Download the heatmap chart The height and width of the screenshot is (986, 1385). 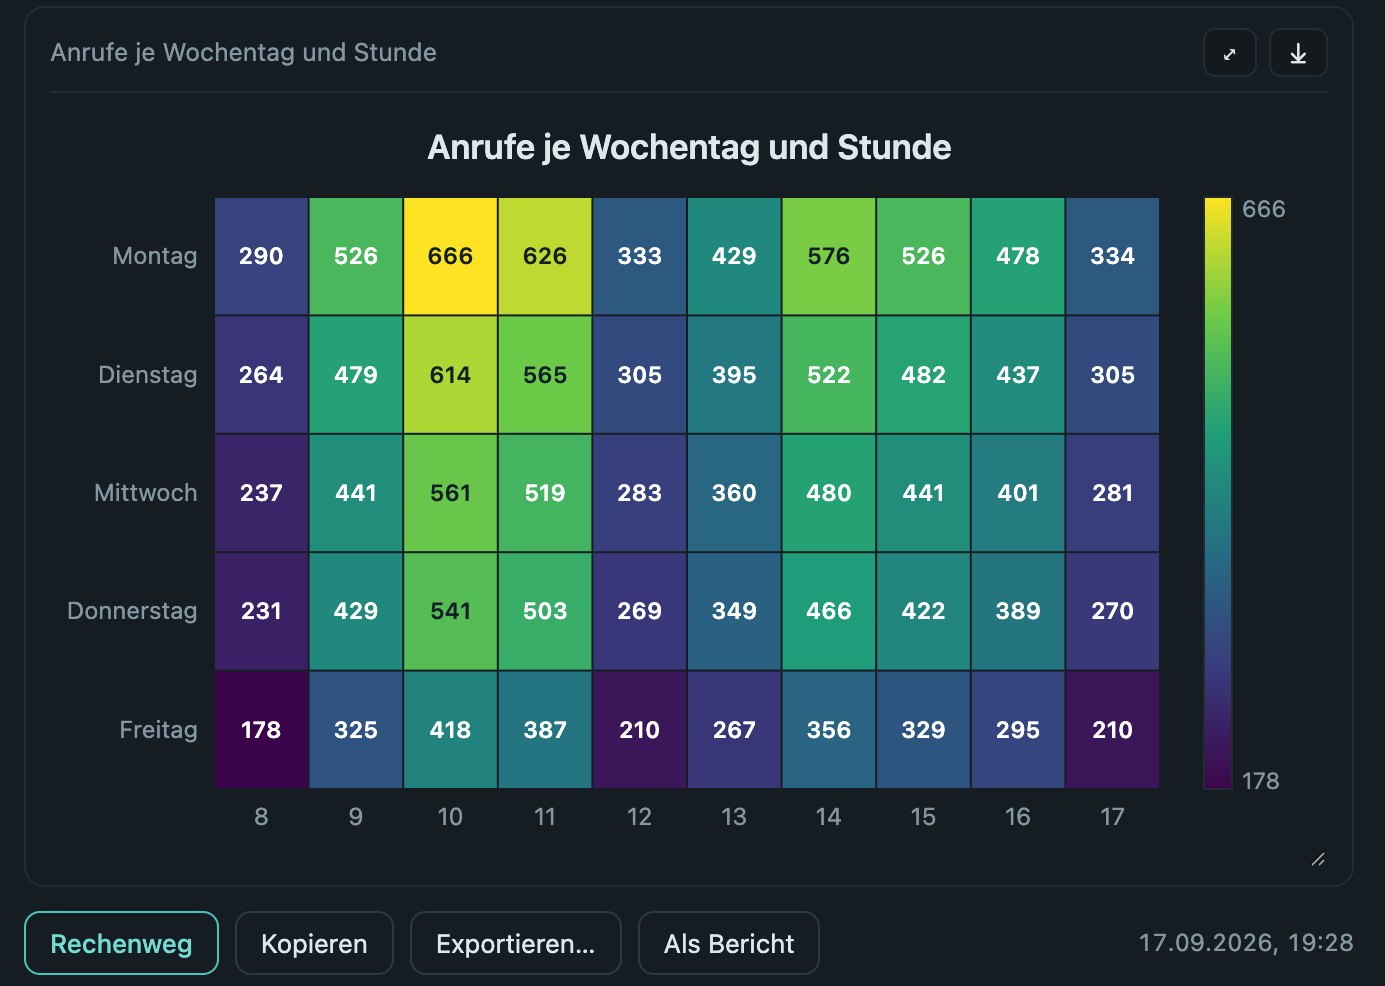coord(1298,53)
